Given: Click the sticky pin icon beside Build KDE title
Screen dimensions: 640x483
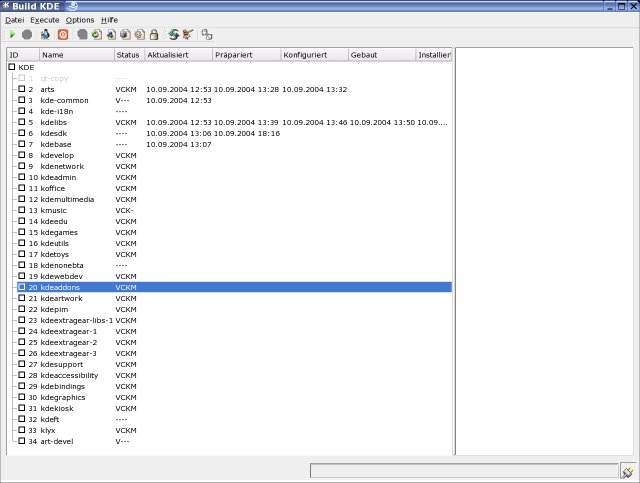Looking at the screenshot, I should (72, 6).
